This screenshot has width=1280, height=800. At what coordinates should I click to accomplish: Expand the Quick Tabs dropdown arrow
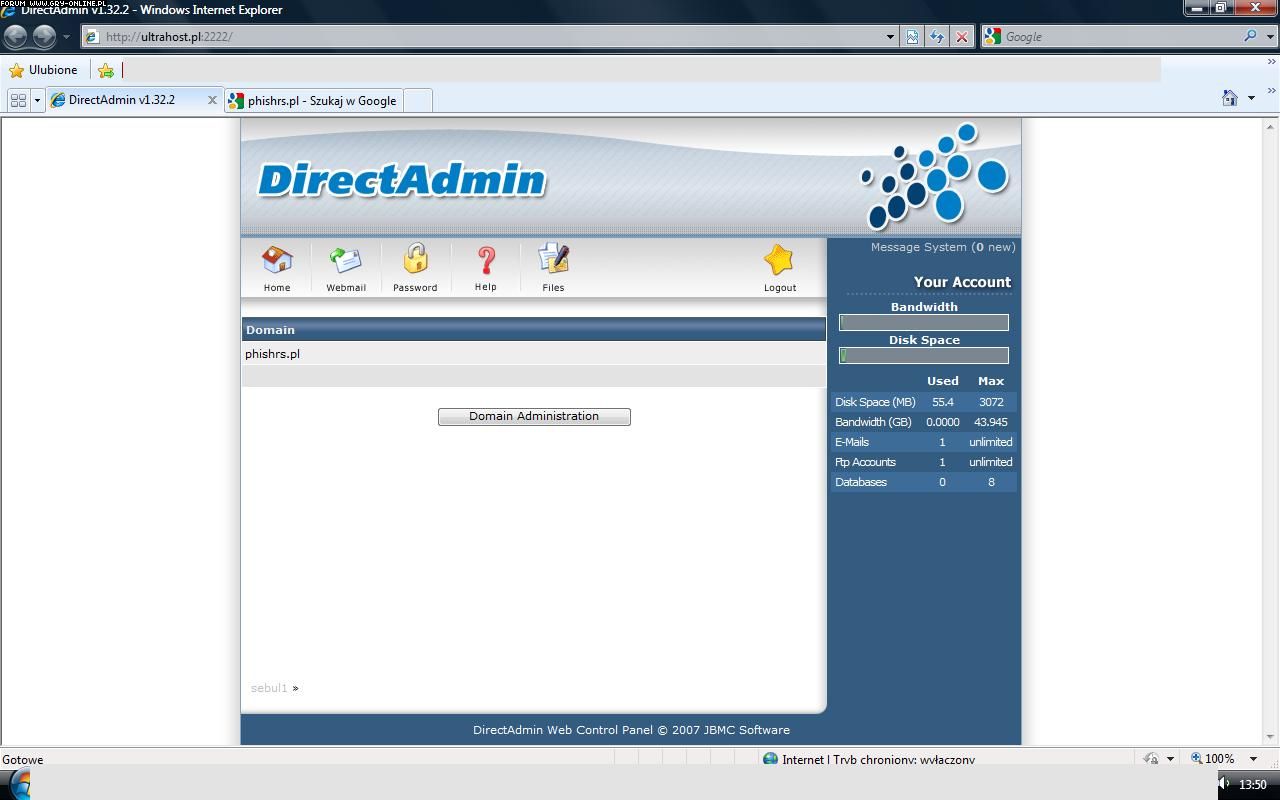point(37,100)
